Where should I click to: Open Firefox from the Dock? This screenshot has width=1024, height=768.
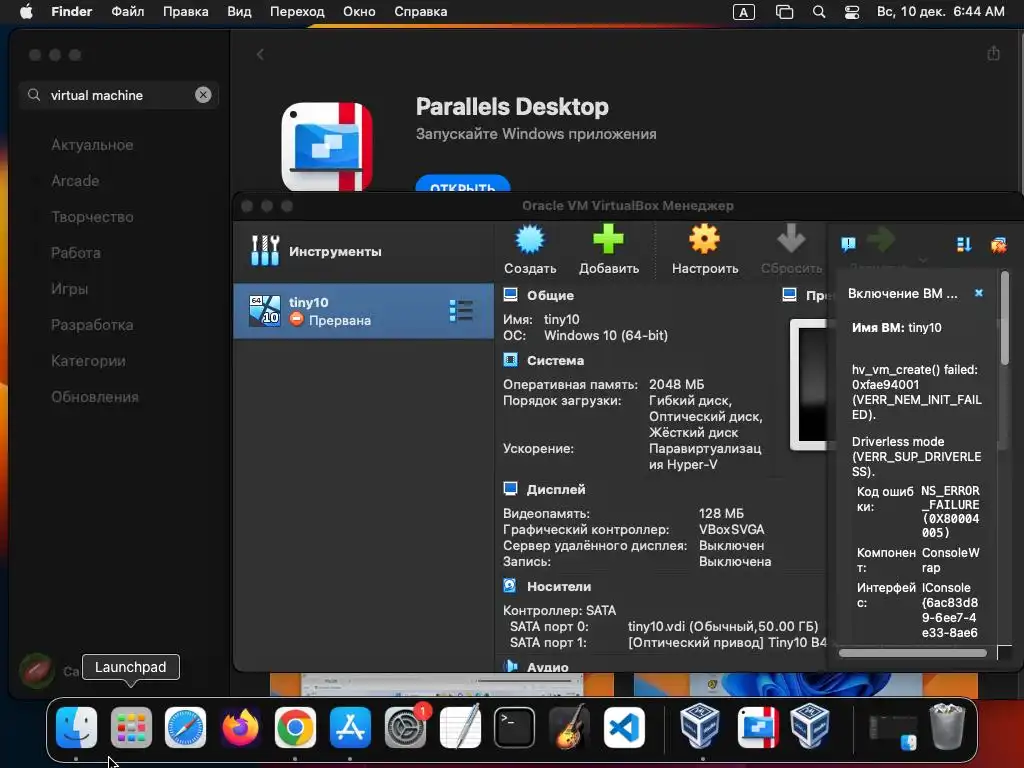click(240, 727)
